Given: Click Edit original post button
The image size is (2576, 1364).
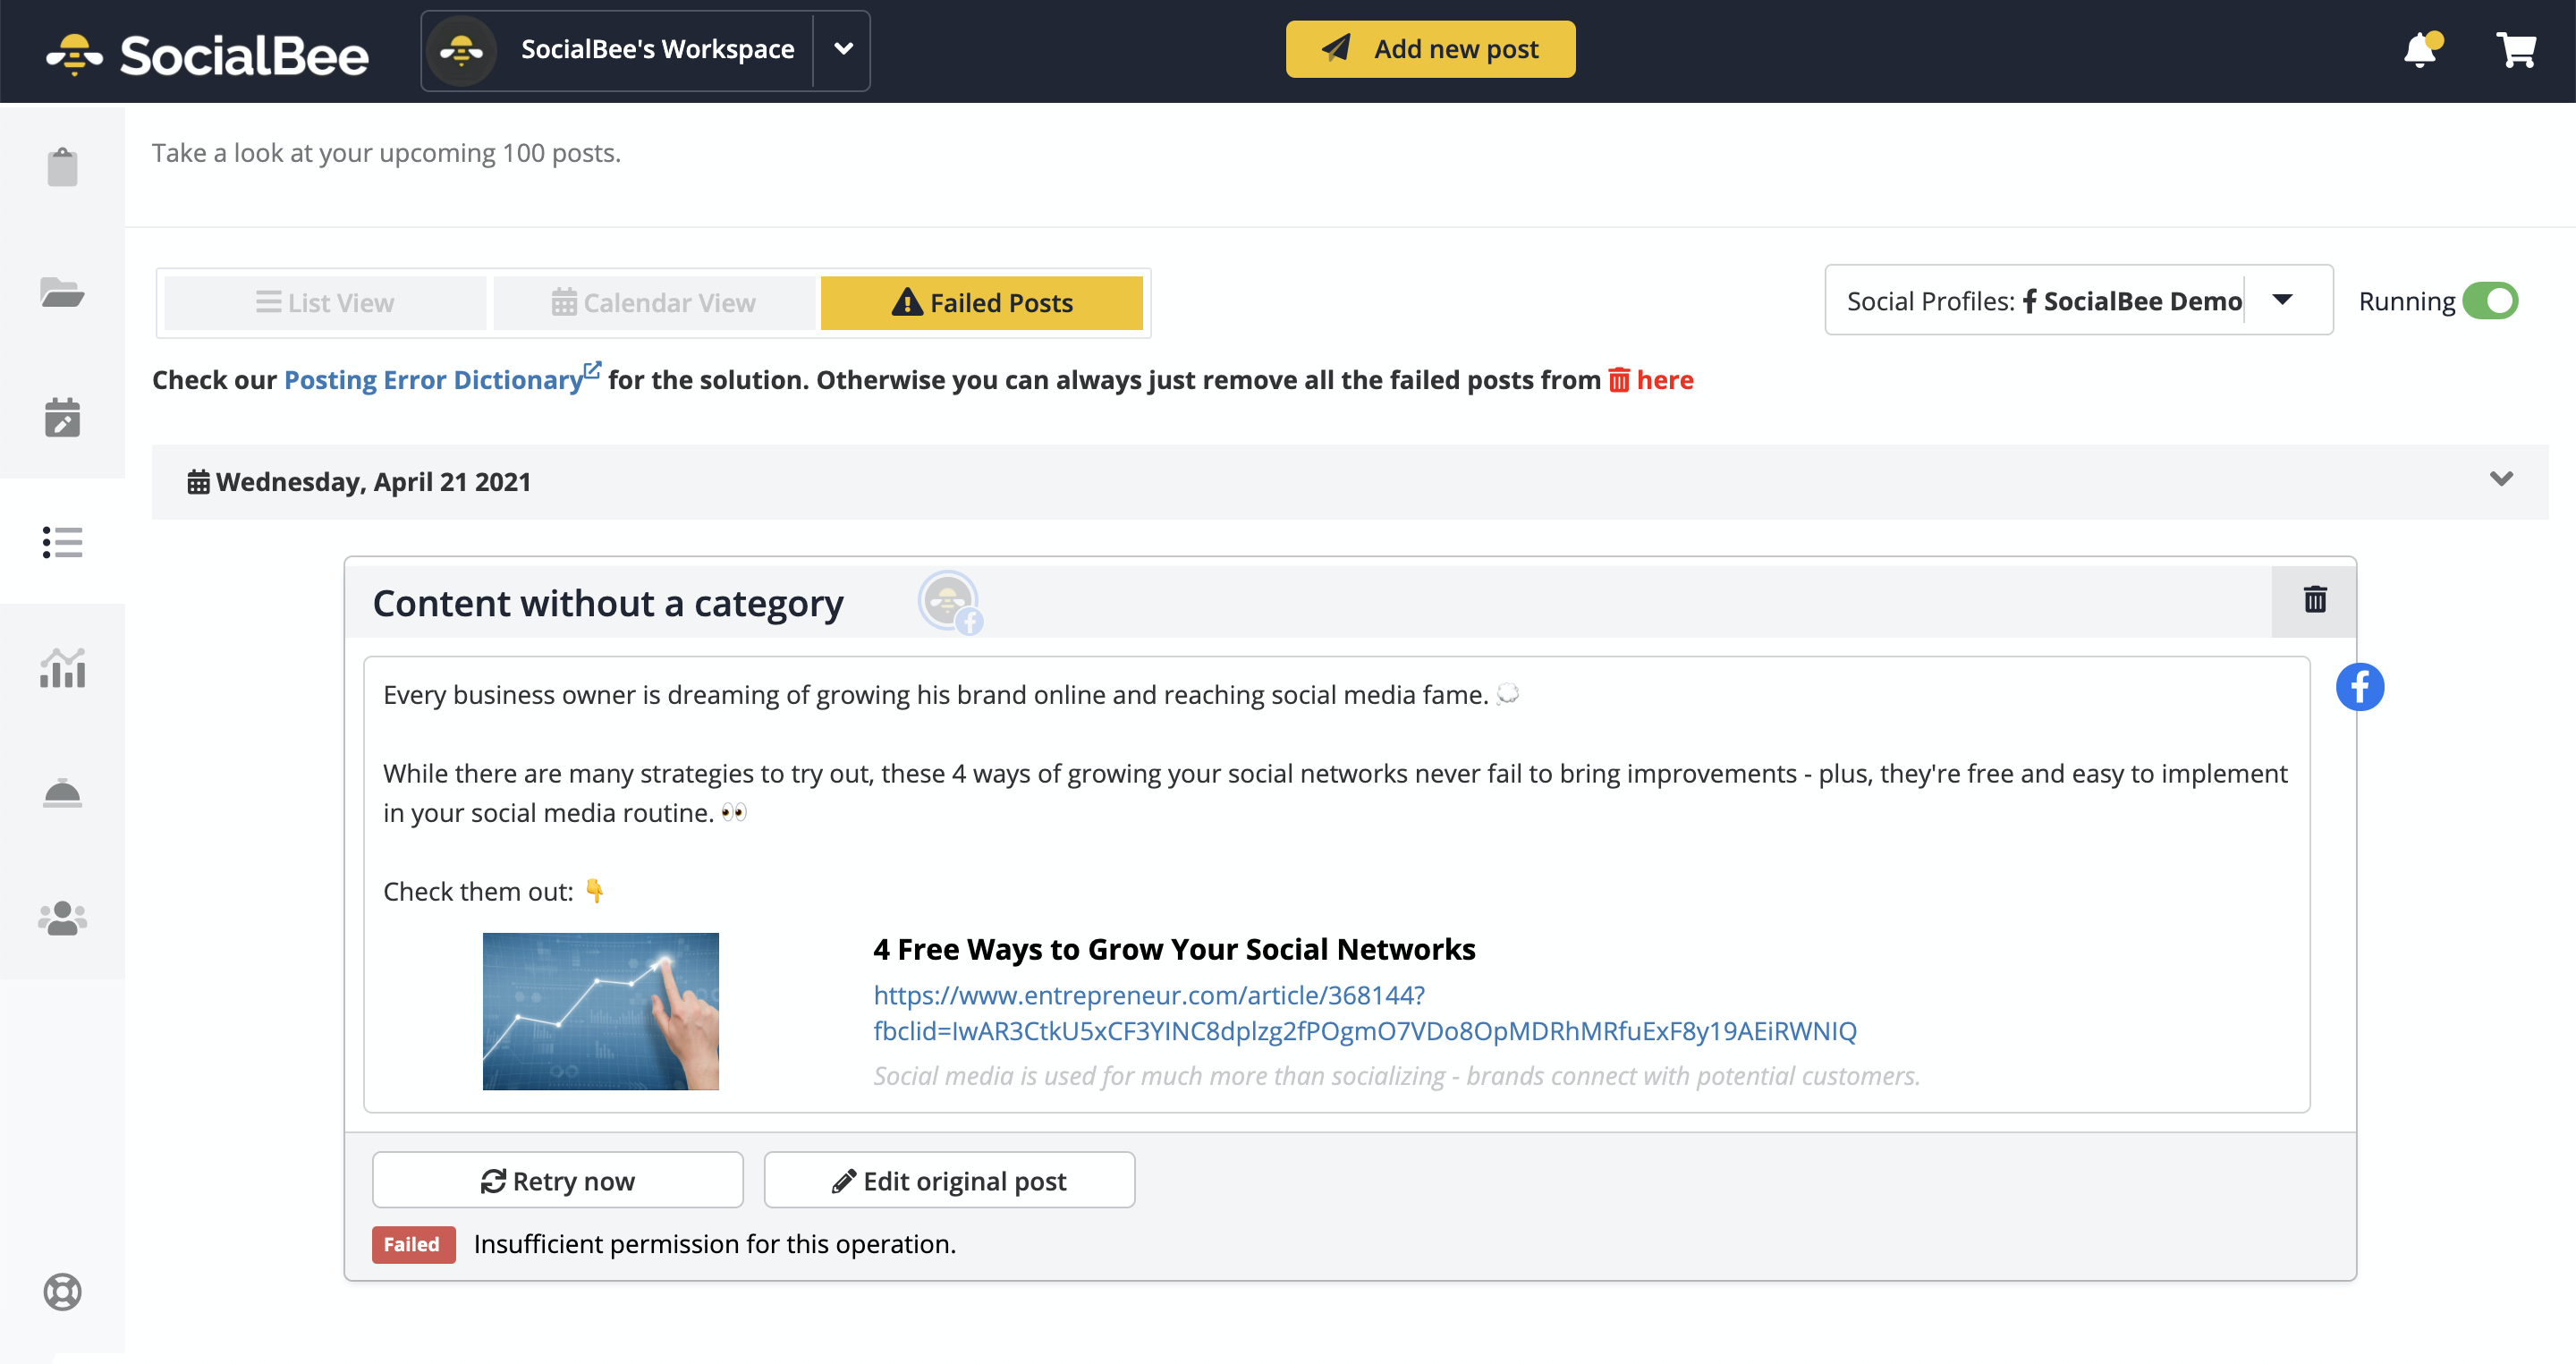Looking at the screenshot, I should tap(949, 1178).
